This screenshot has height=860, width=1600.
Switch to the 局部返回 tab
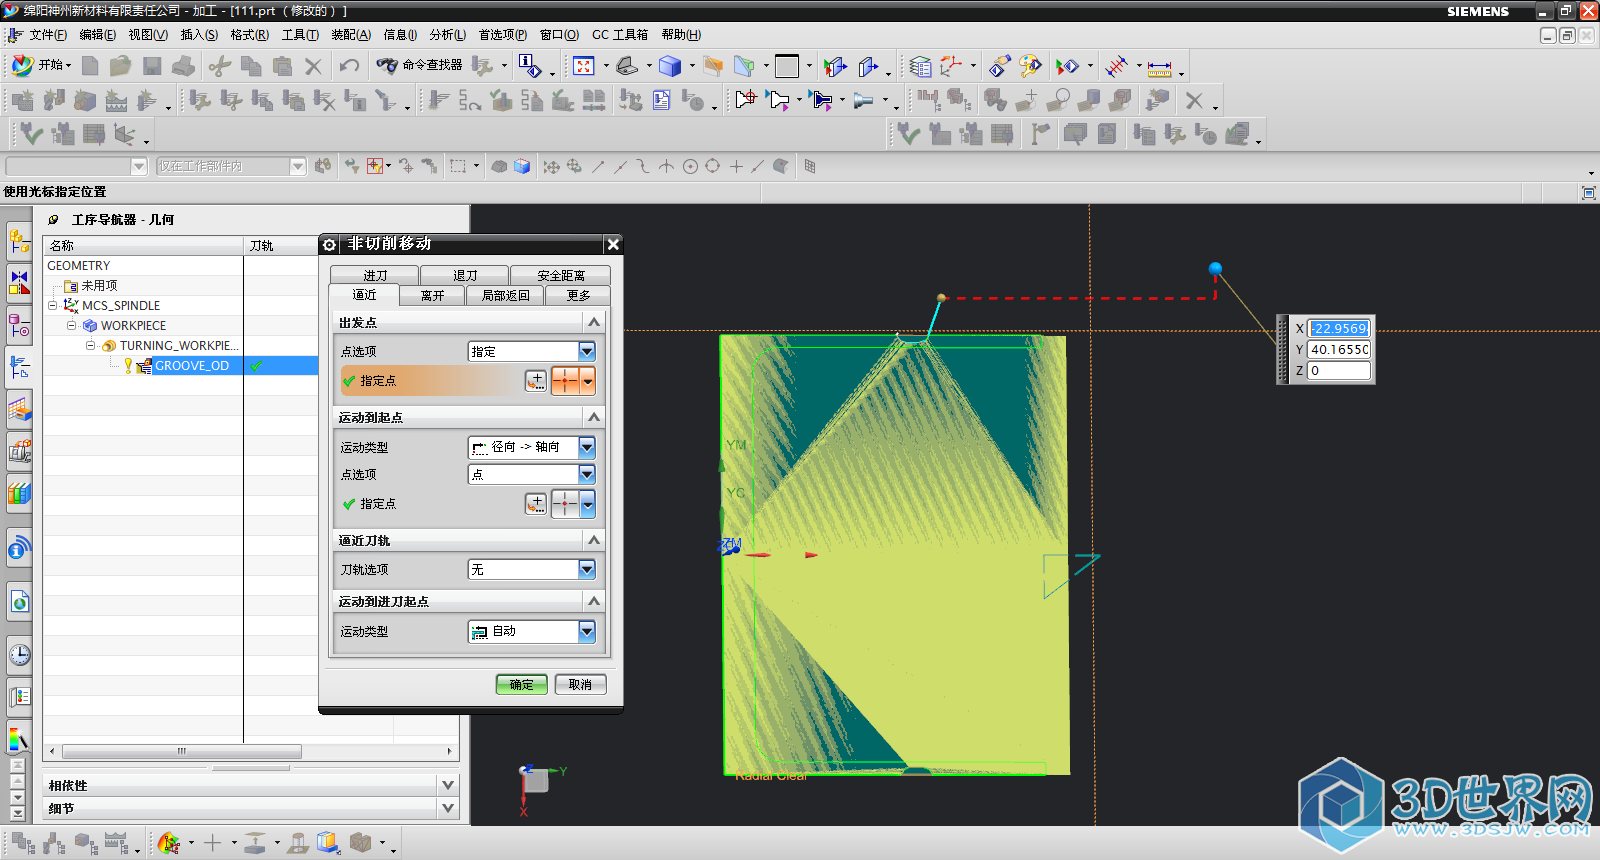click(x=505, y=295)
